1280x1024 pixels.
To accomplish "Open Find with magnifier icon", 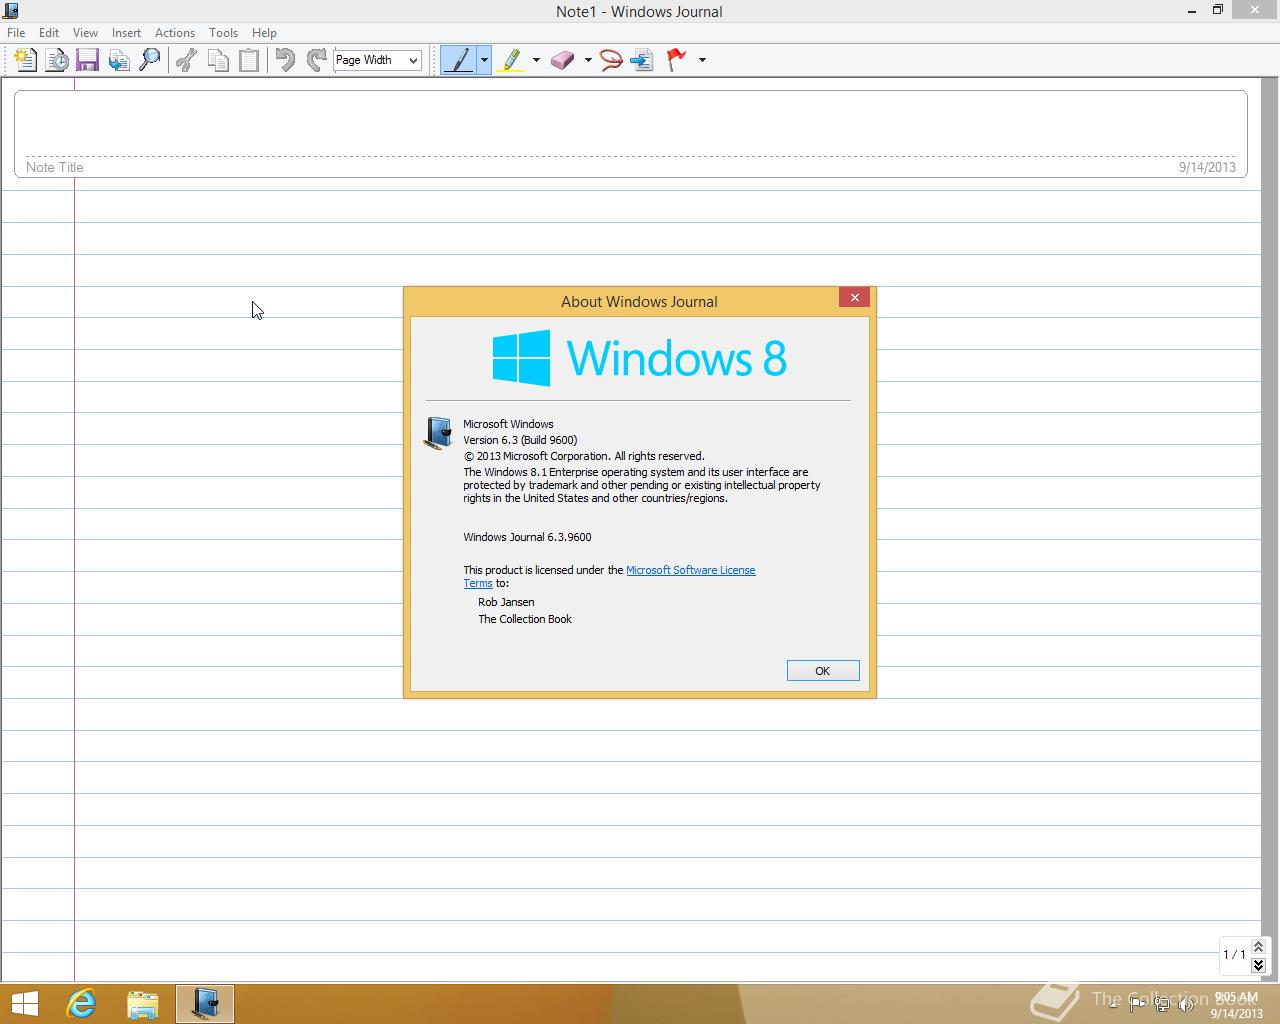I will tap(150, 60).
